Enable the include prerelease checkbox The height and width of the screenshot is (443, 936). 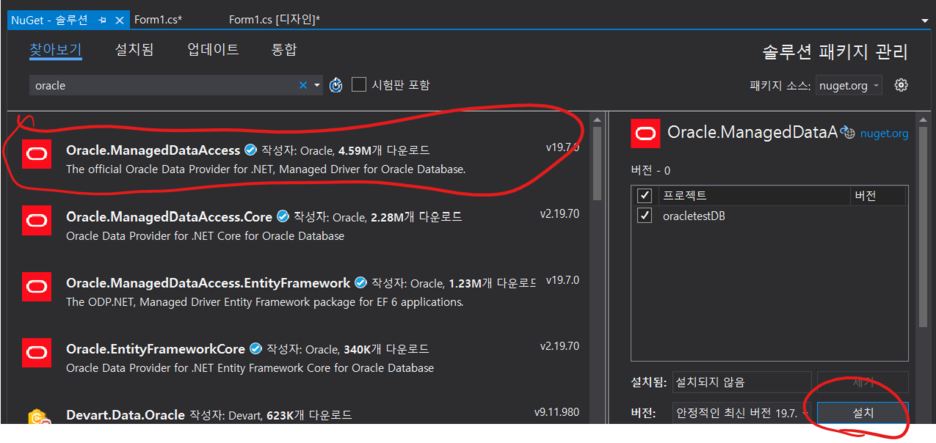[359, 85]
